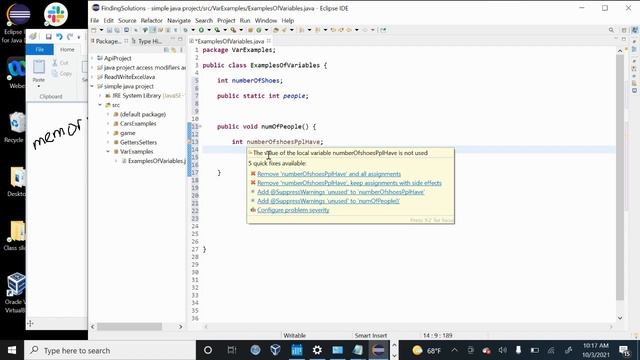Expand the ApiProject tree node
Screen dimensions: 640x360
[92, 58]
